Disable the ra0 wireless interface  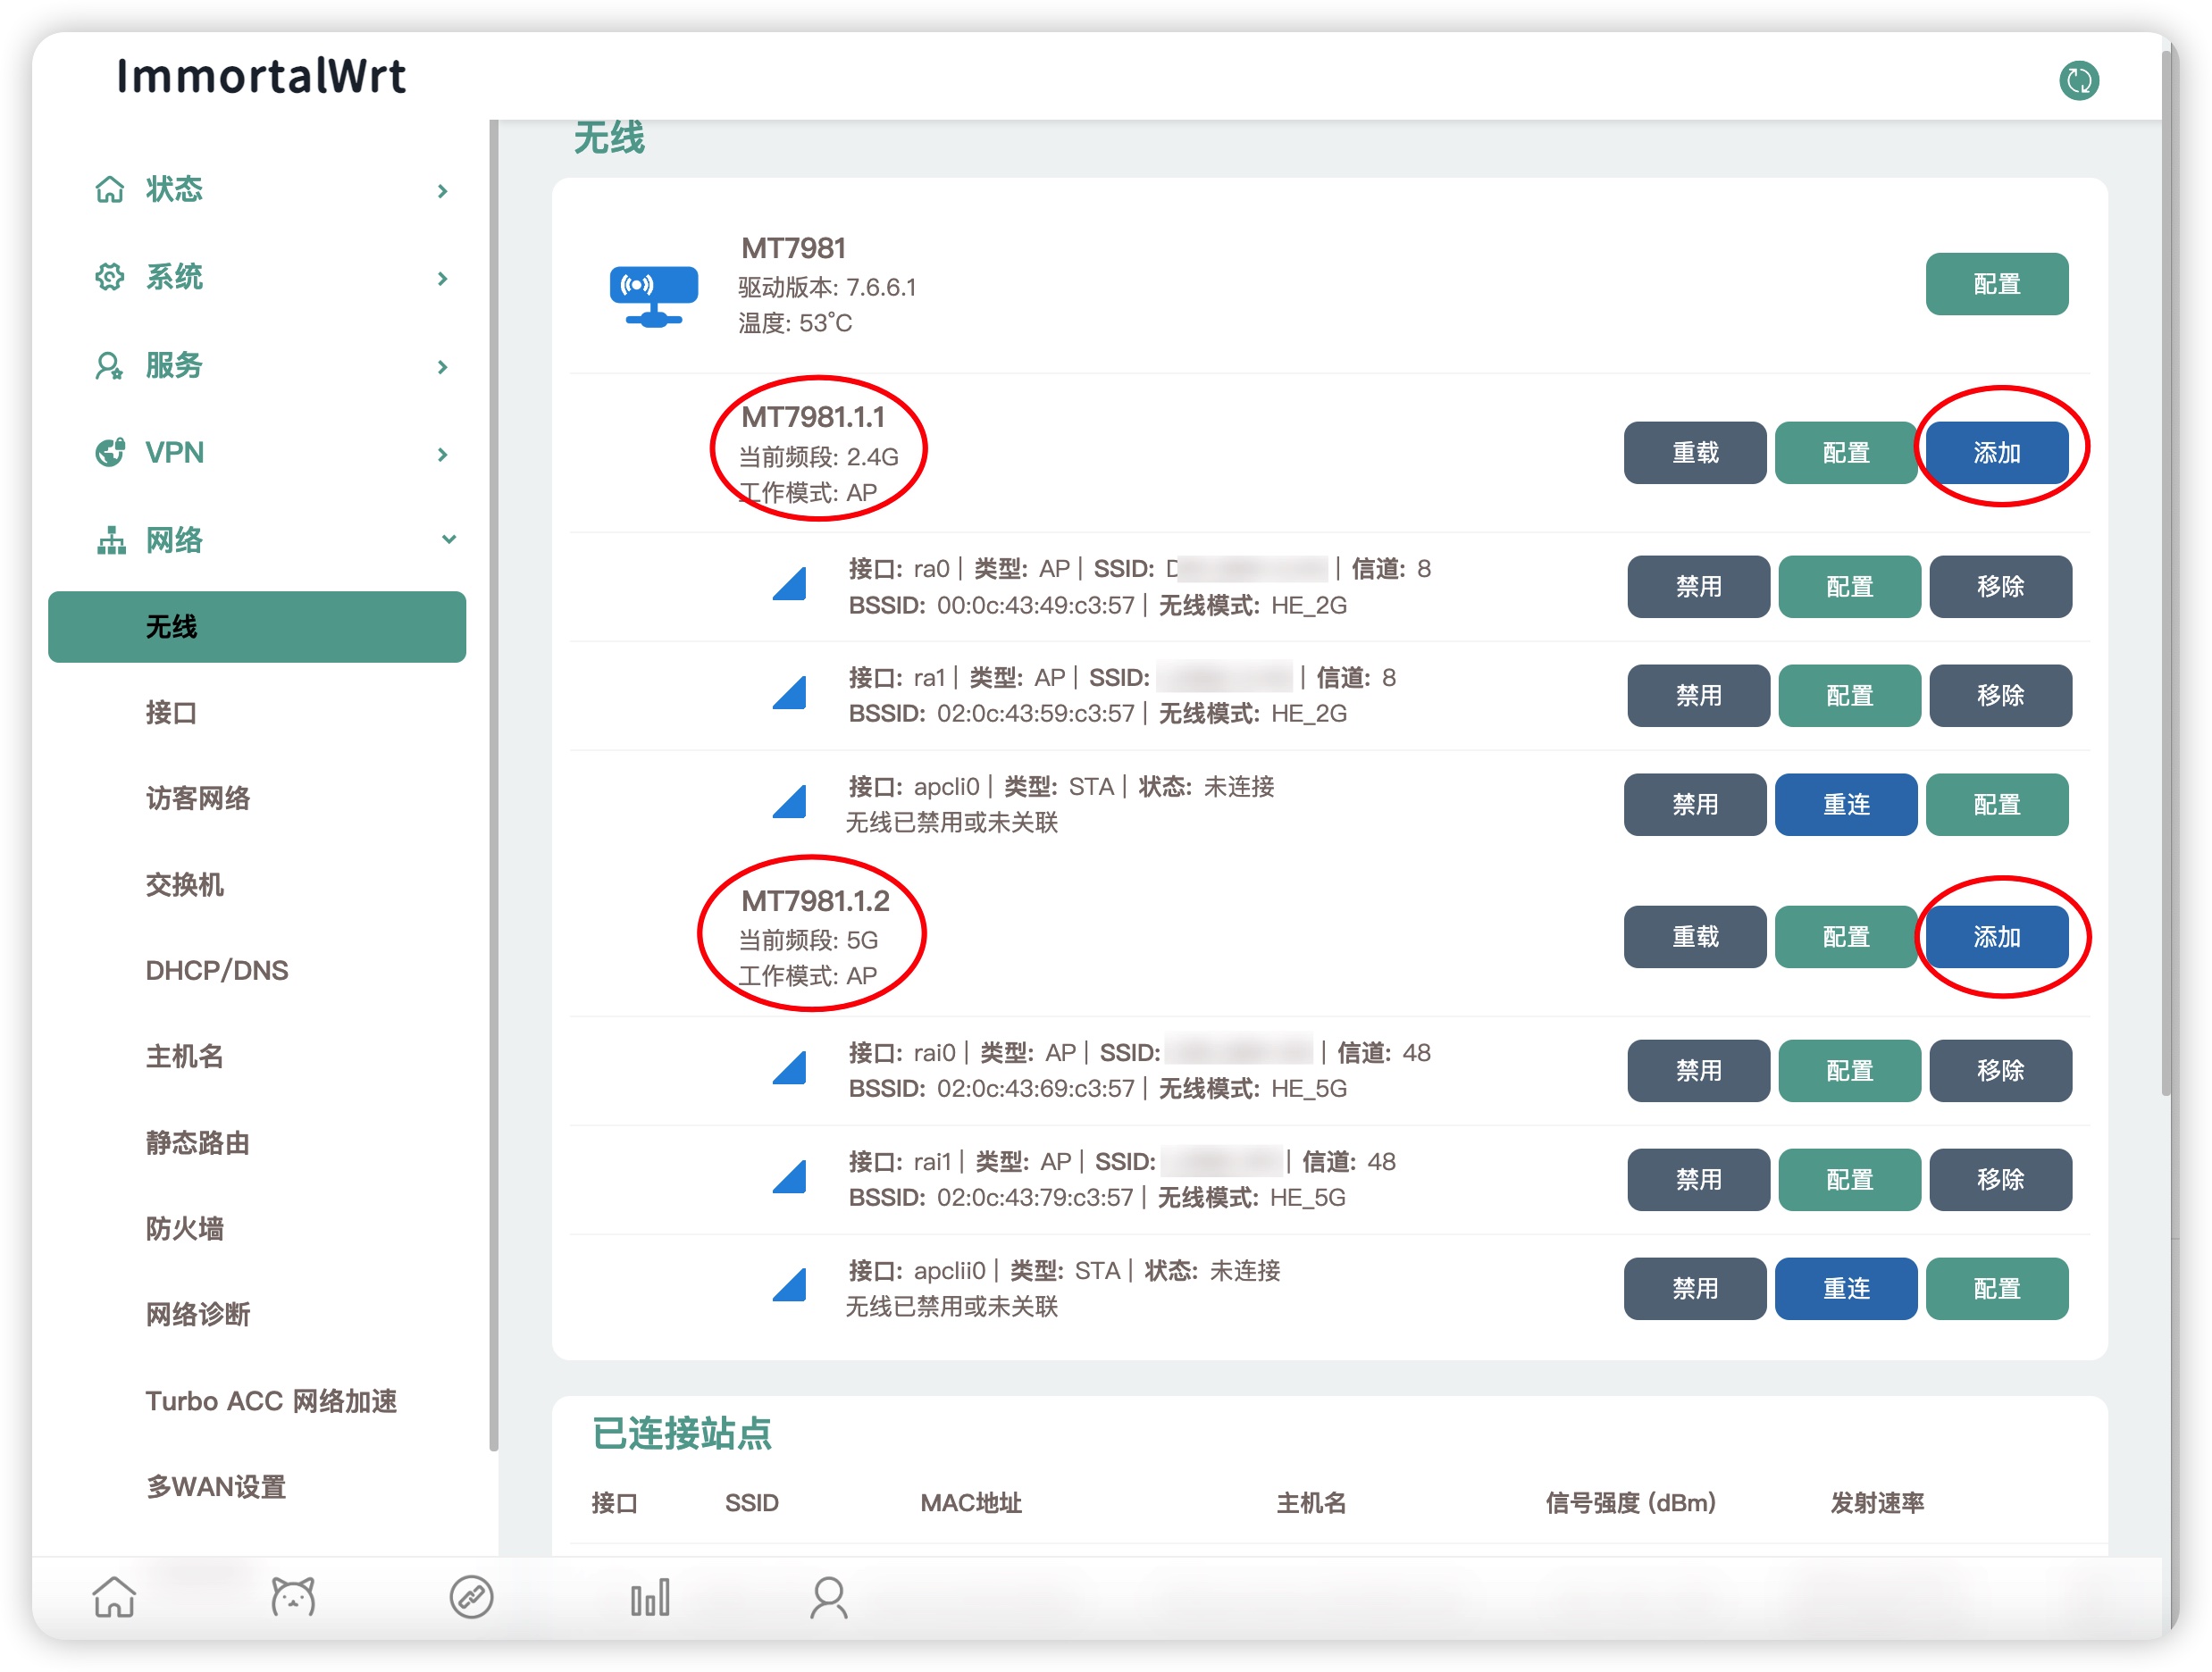1697,586
